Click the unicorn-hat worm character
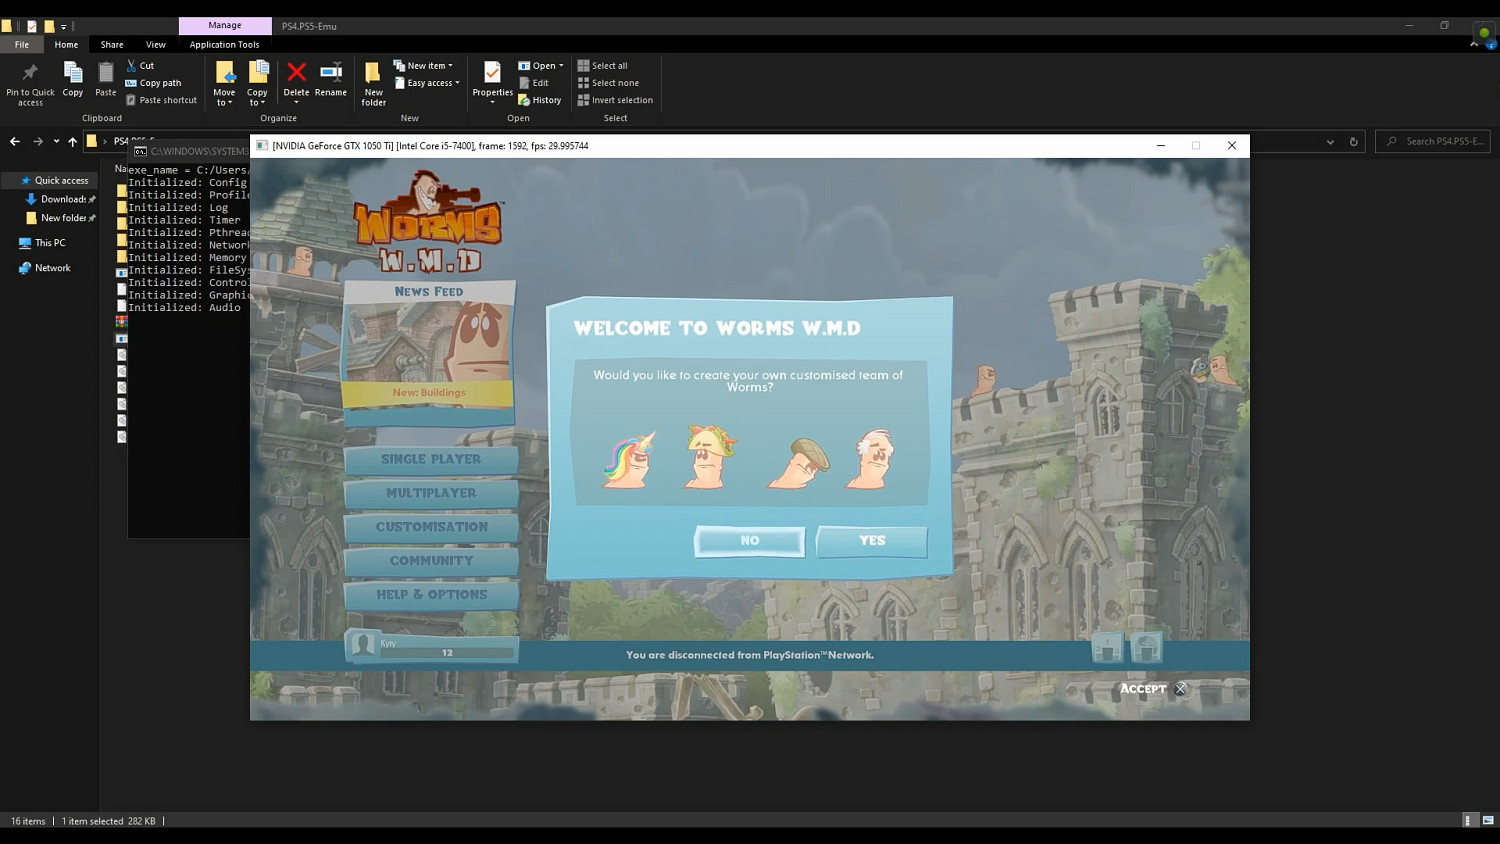Image resolution: width=1500 pixels, height=844 pixels. point(629,459)
